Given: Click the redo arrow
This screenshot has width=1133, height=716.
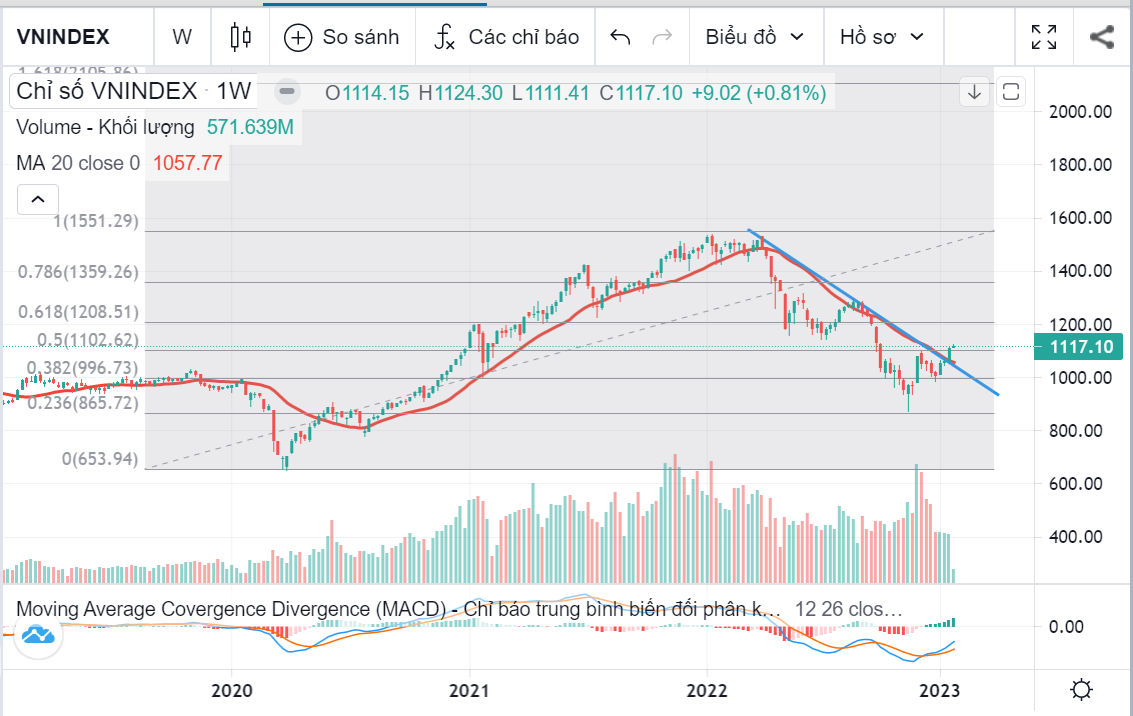Looking at the screenshot, I should pos(661,37).
